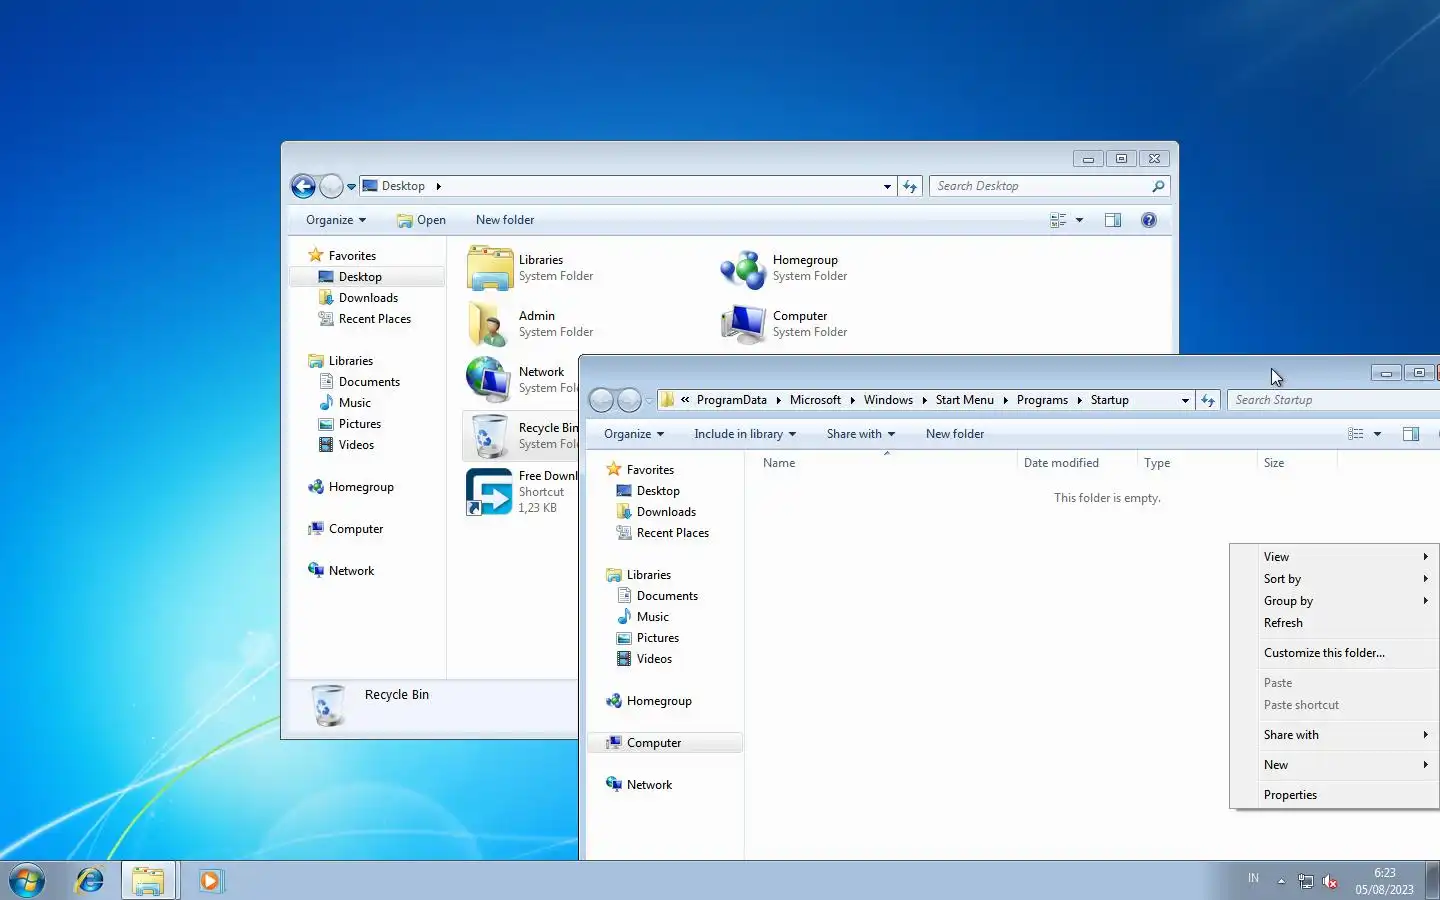Choose Customize this folder from context menu
1440x900 pixels.
(1335, 653)
